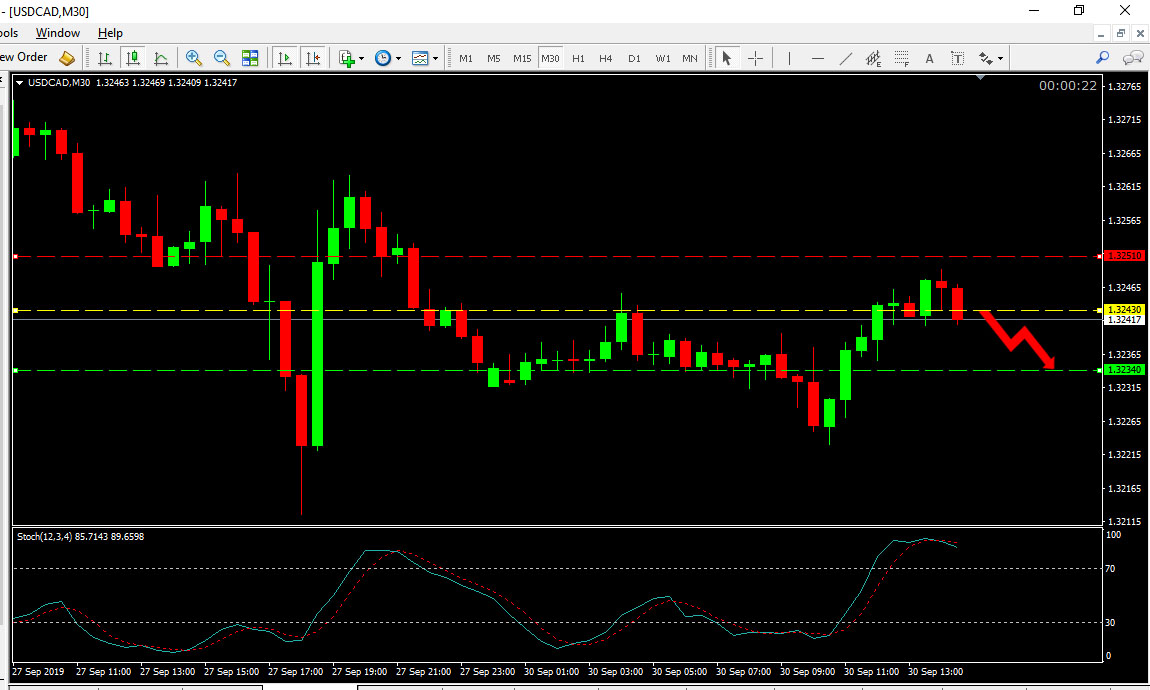Select the Fibonacci retracement tool
The image size is (1150, 690).
pos(901,58)
